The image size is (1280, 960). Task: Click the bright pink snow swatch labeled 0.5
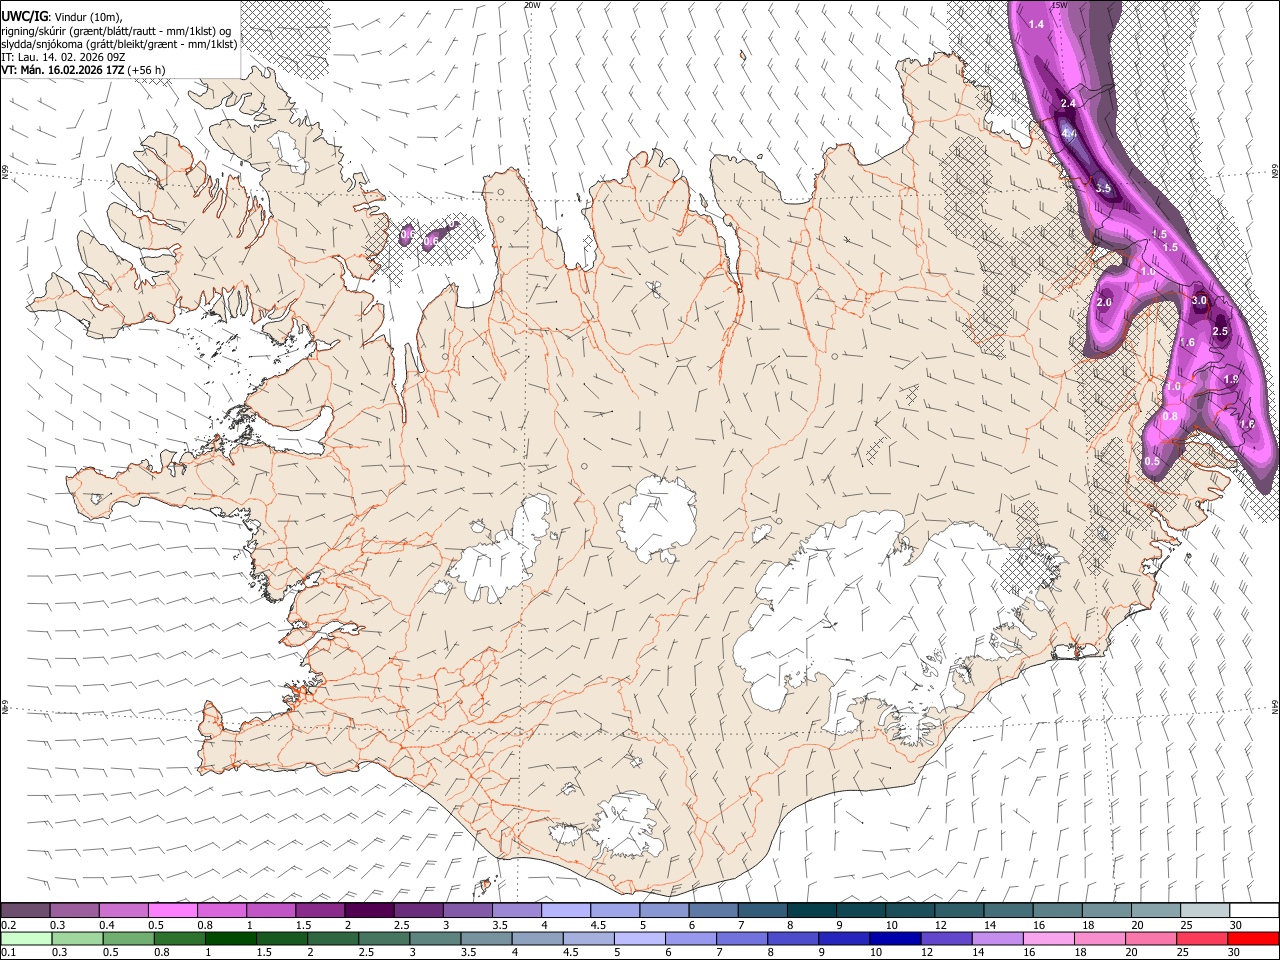click(173, 910)
